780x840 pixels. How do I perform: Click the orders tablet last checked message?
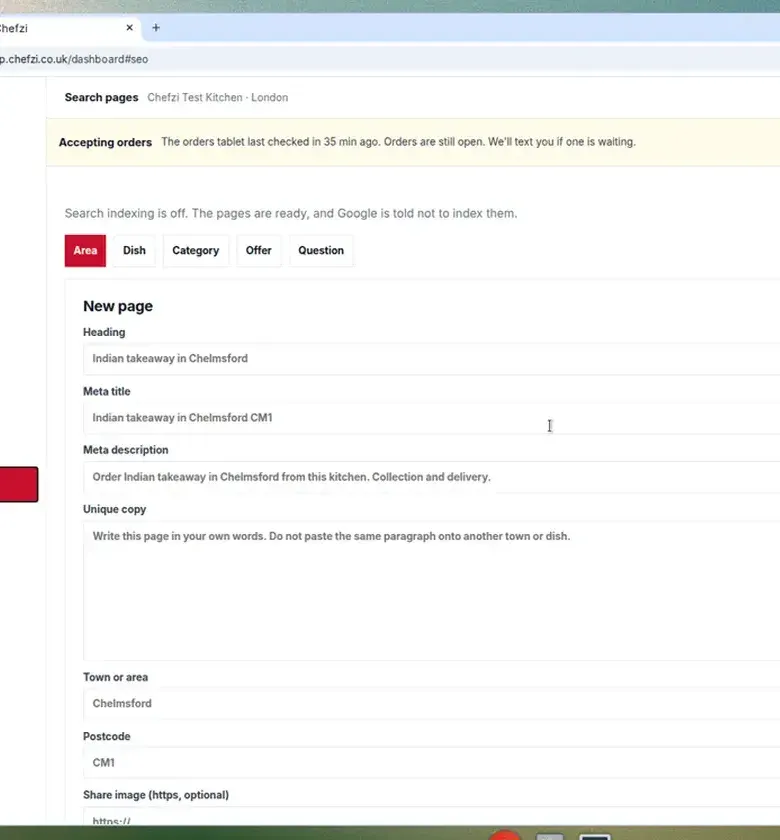399,142
